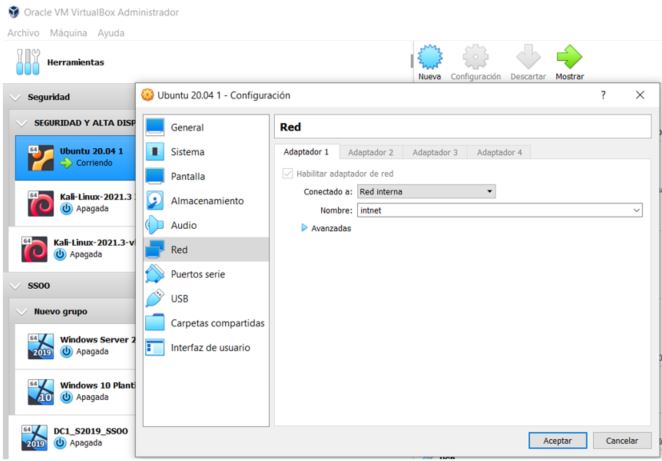The image size is (662, 461).
Task: Collapse the SSOO group
Action: click(15, 286)
